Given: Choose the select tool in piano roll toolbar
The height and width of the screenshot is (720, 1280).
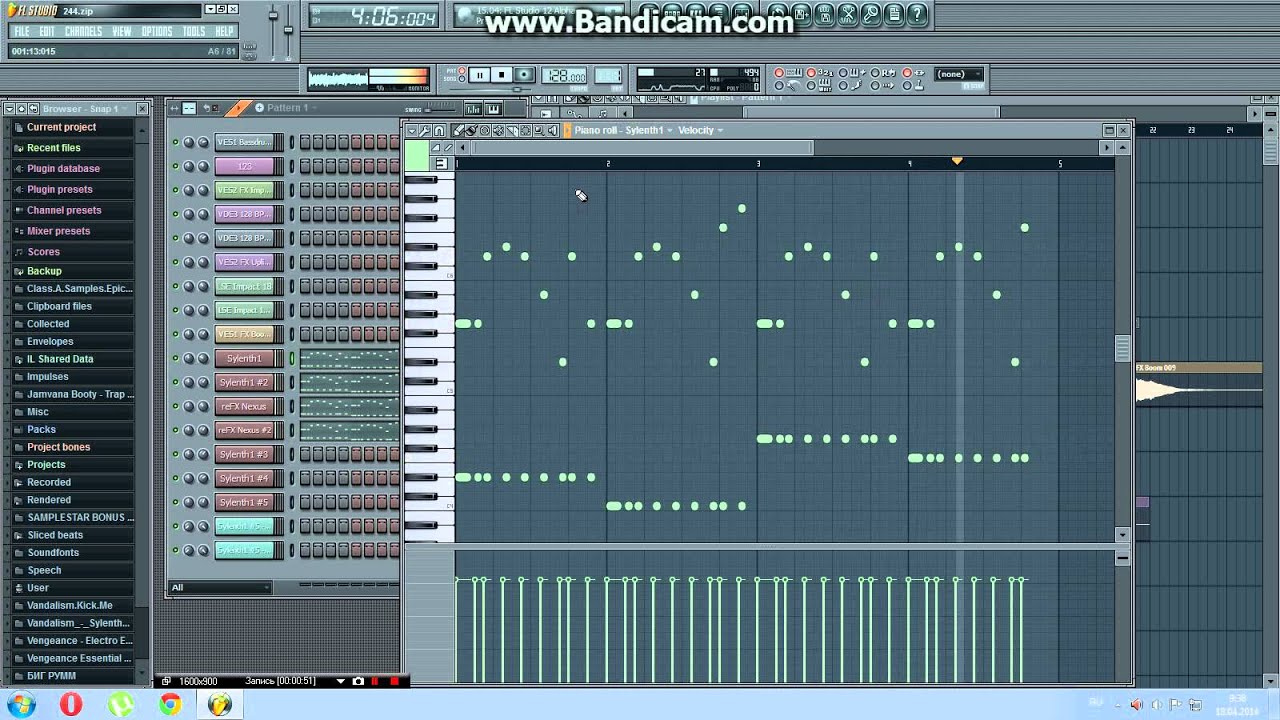Looking at the screenshot, I should click(525, 130).
